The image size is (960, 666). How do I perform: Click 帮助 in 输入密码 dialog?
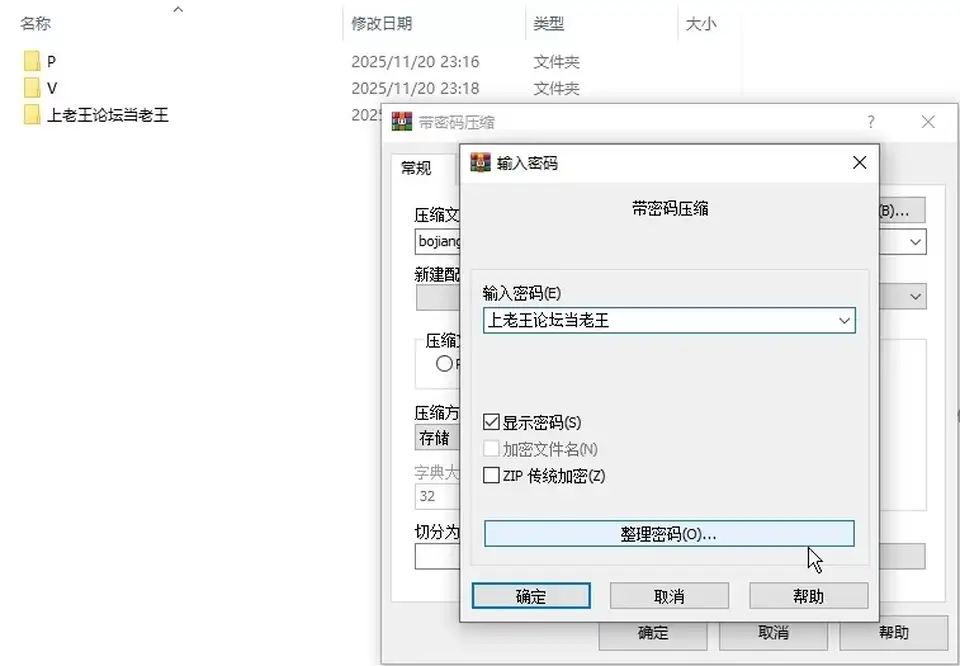click(808, 596)
